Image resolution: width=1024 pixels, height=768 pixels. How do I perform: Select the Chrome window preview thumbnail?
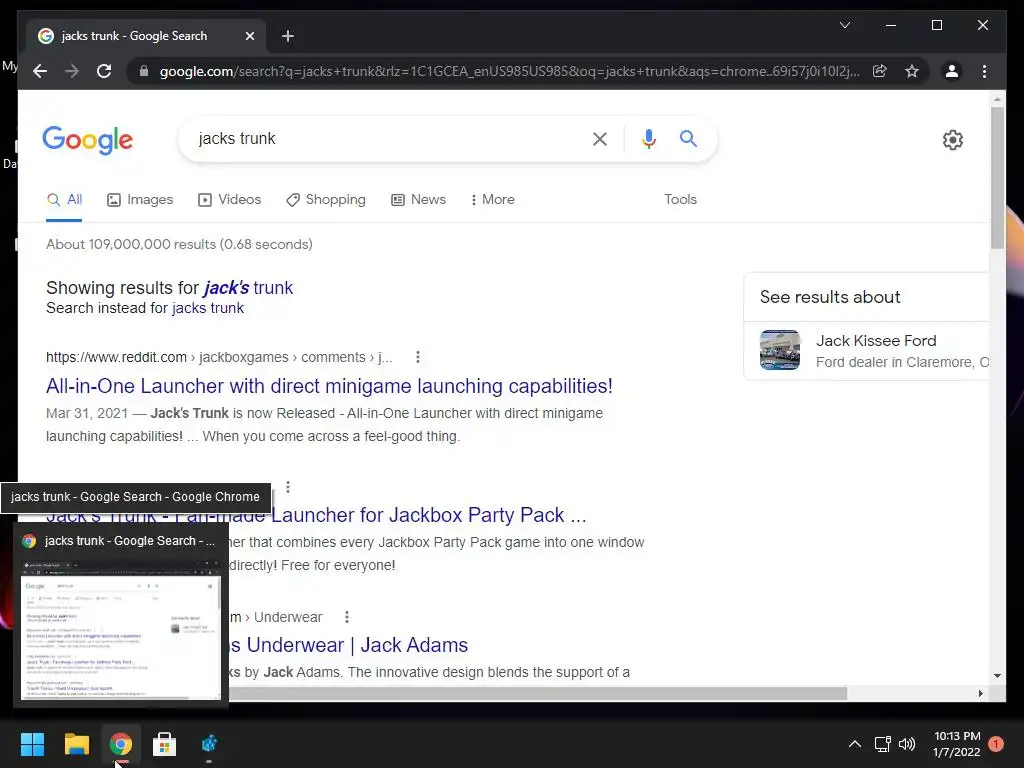click(121, 629)
